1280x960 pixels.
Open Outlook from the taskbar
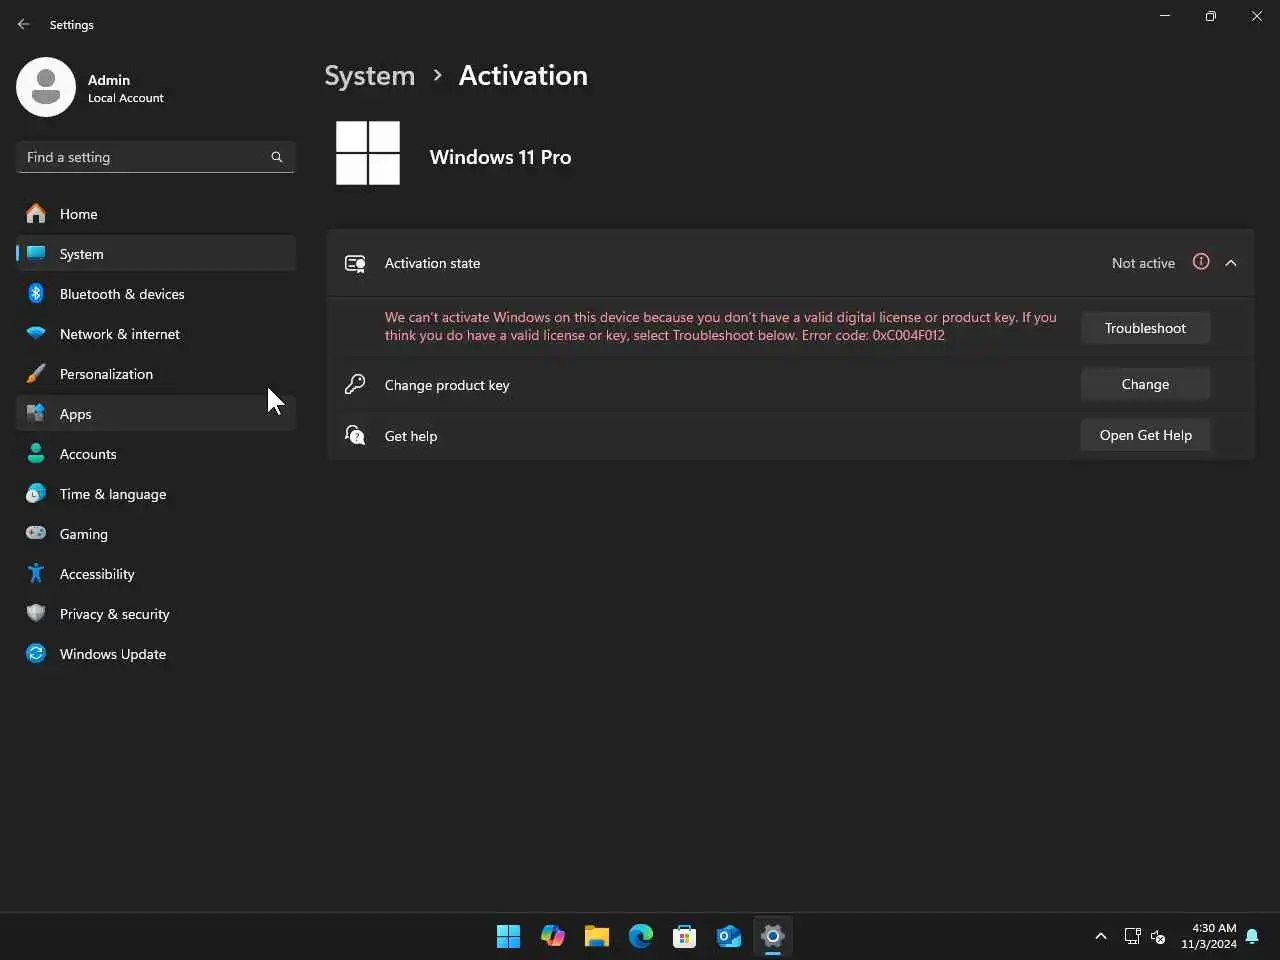pos(729,936)
